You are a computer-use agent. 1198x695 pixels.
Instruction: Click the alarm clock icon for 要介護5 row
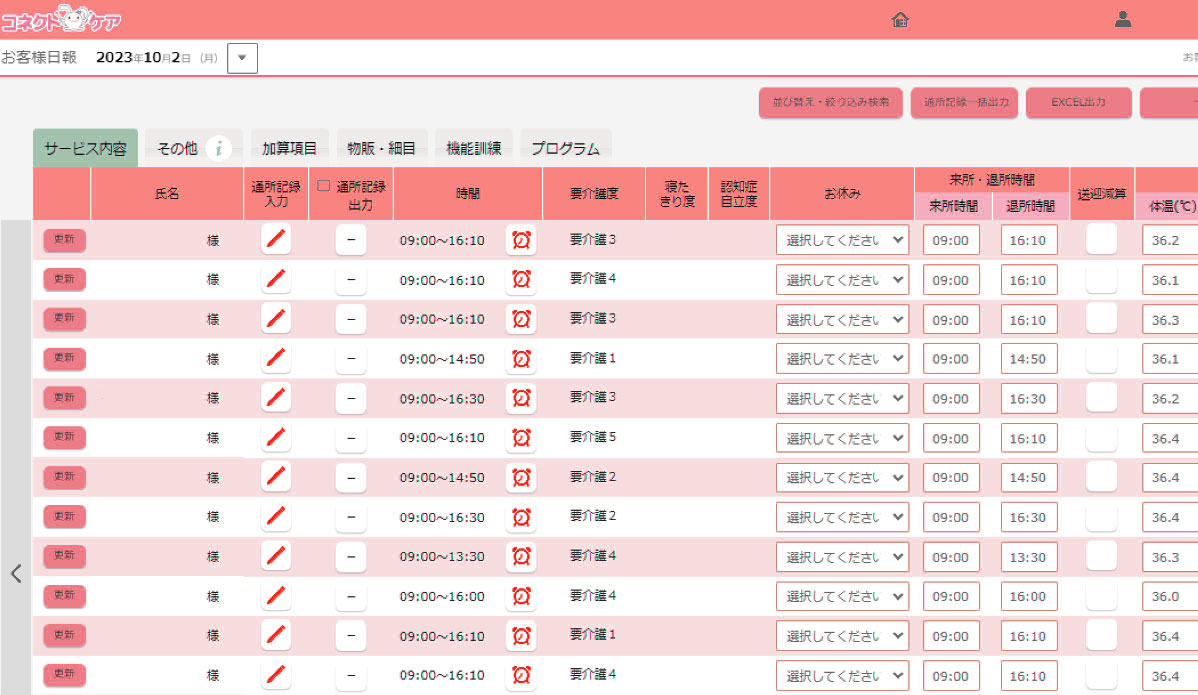tap(521, 438)
